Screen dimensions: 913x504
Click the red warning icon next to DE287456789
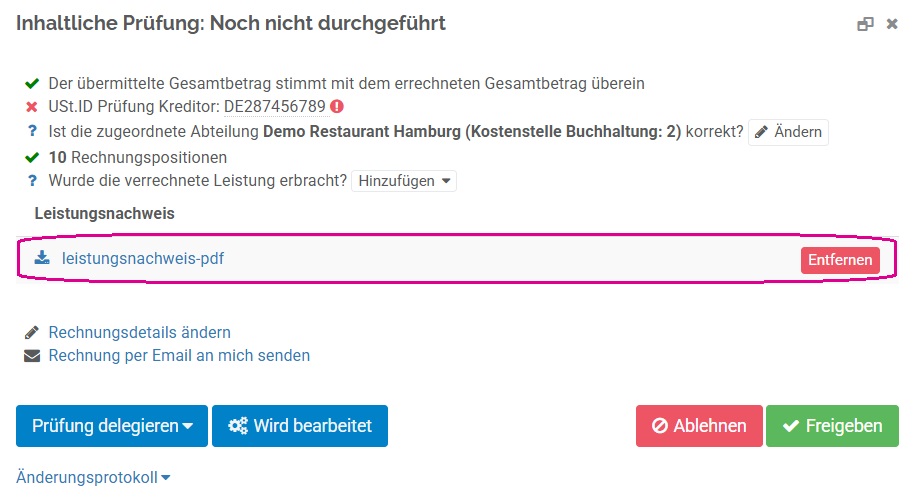337,107
